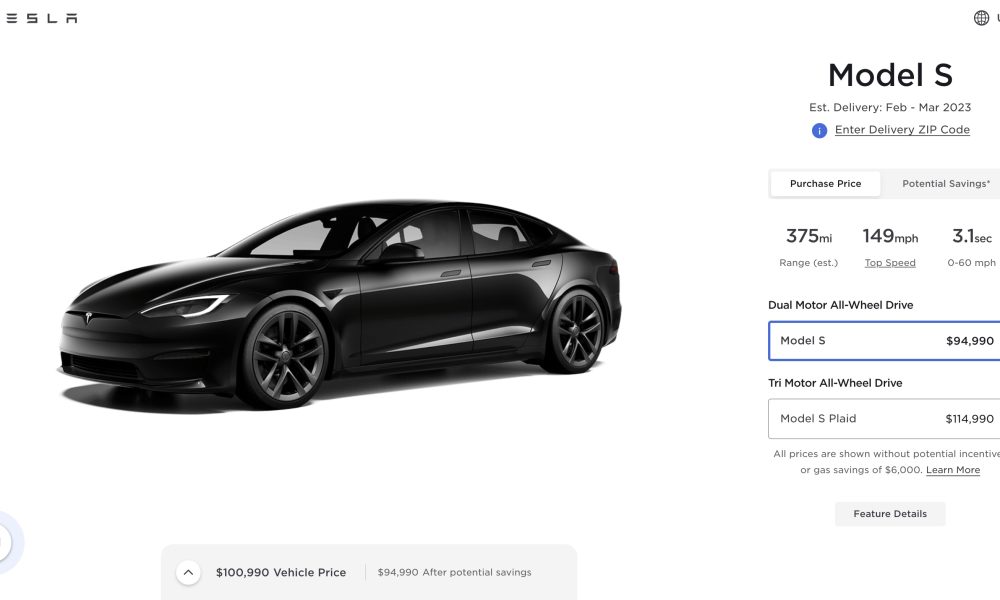Click the Feature Details button
1000x600 pixels.
click(x=890, y=514)
